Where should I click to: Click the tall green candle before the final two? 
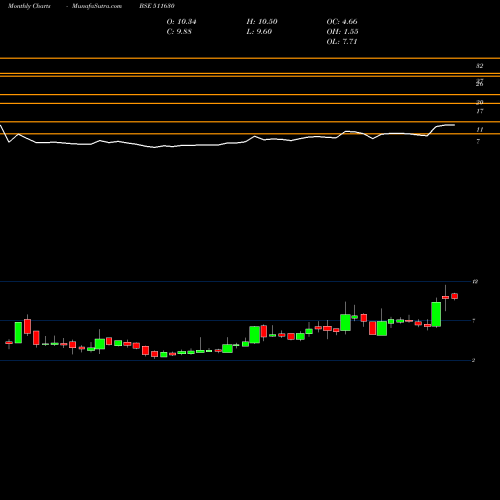pos(436,314)
